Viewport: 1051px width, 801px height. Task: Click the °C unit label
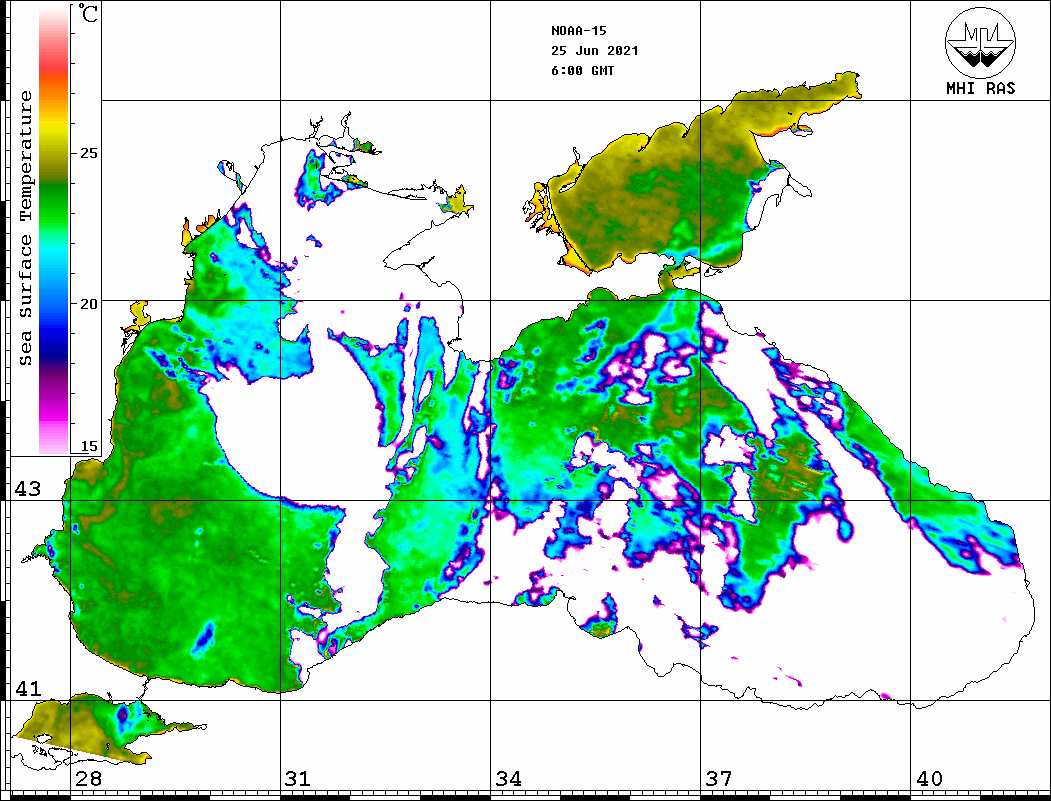point(88,13)
